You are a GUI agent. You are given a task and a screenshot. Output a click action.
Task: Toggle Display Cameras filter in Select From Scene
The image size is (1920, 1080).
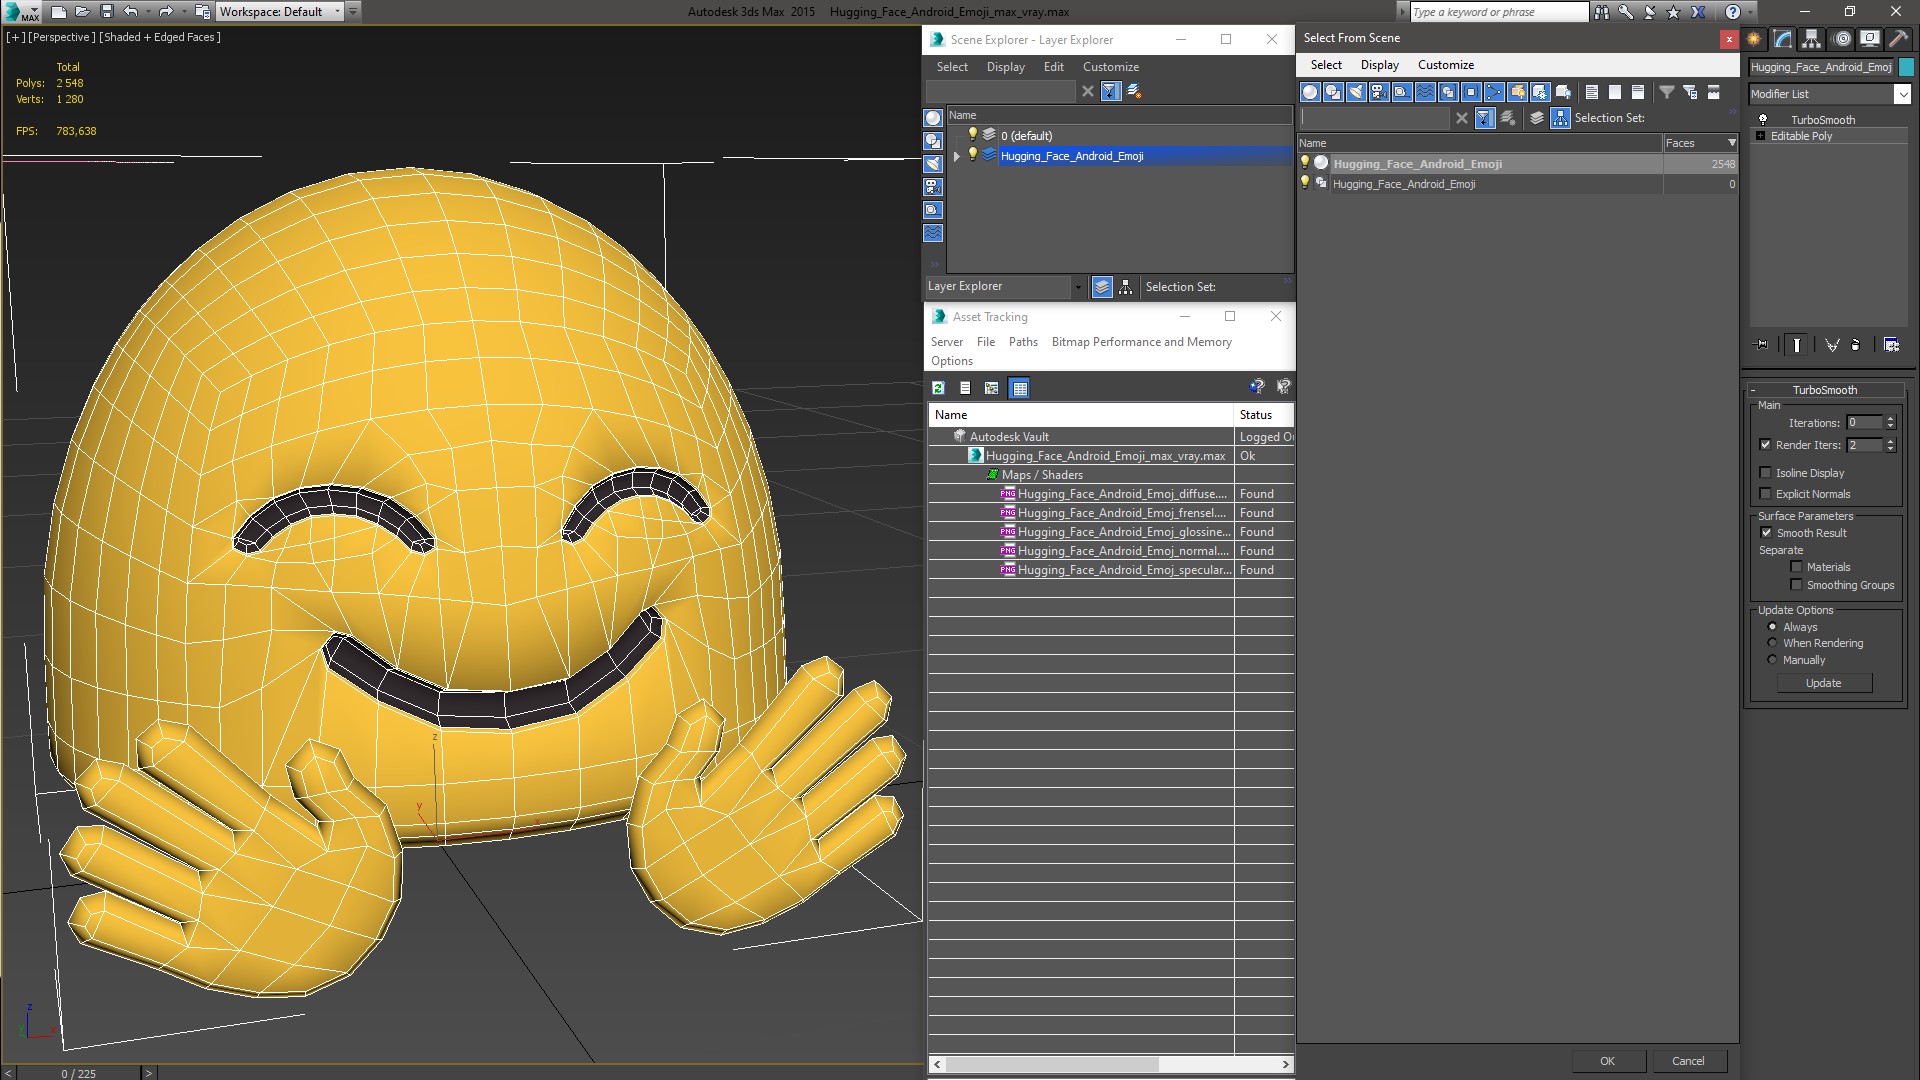tap(1379, 92)
